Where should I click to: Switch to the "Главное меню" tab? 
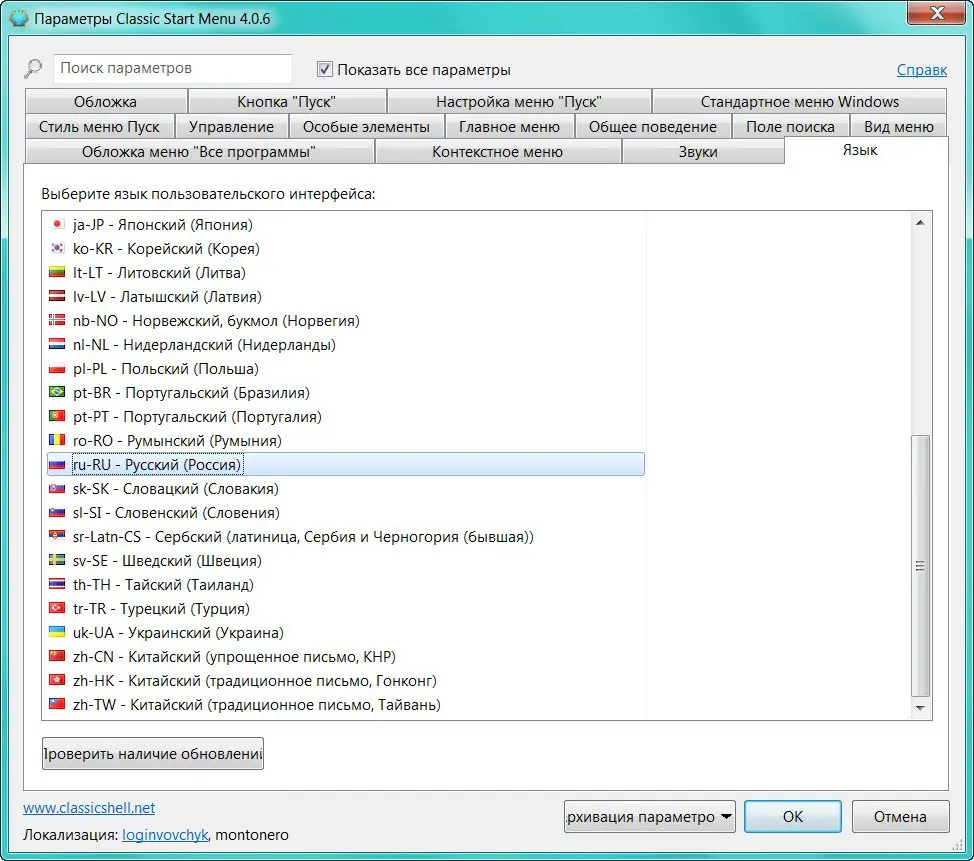509,127
